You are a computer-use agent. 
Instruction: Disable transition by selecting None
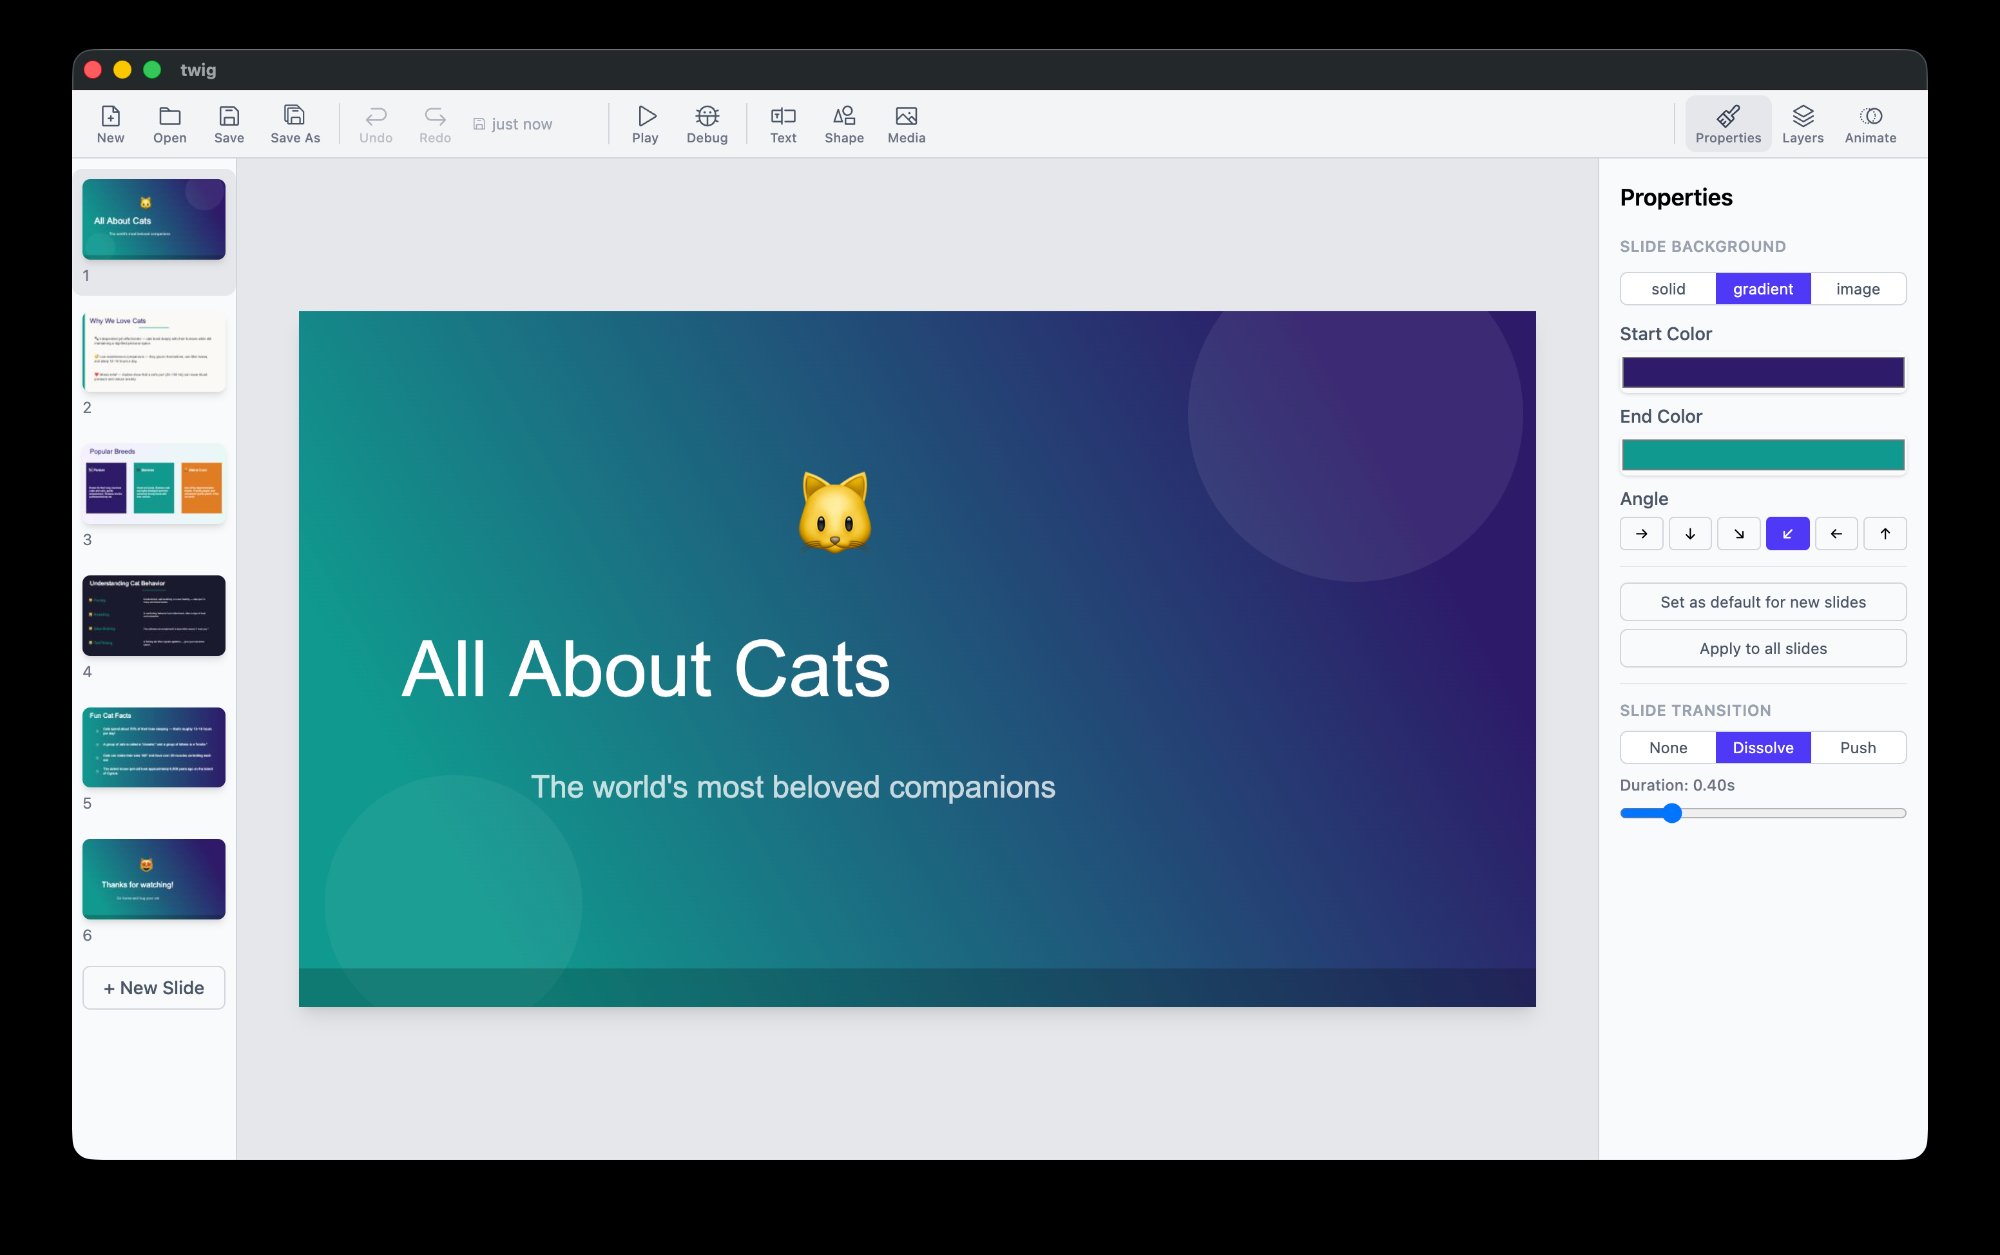coord(1666,747)
